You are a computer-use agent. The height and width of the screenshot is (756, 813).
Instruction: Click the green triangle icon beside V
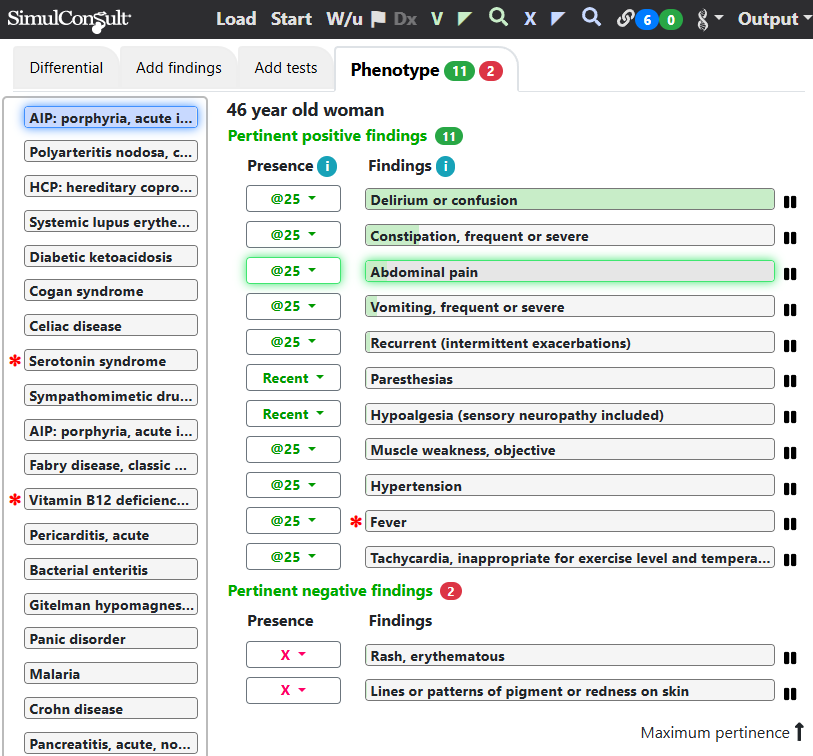[x=465, y=19]
